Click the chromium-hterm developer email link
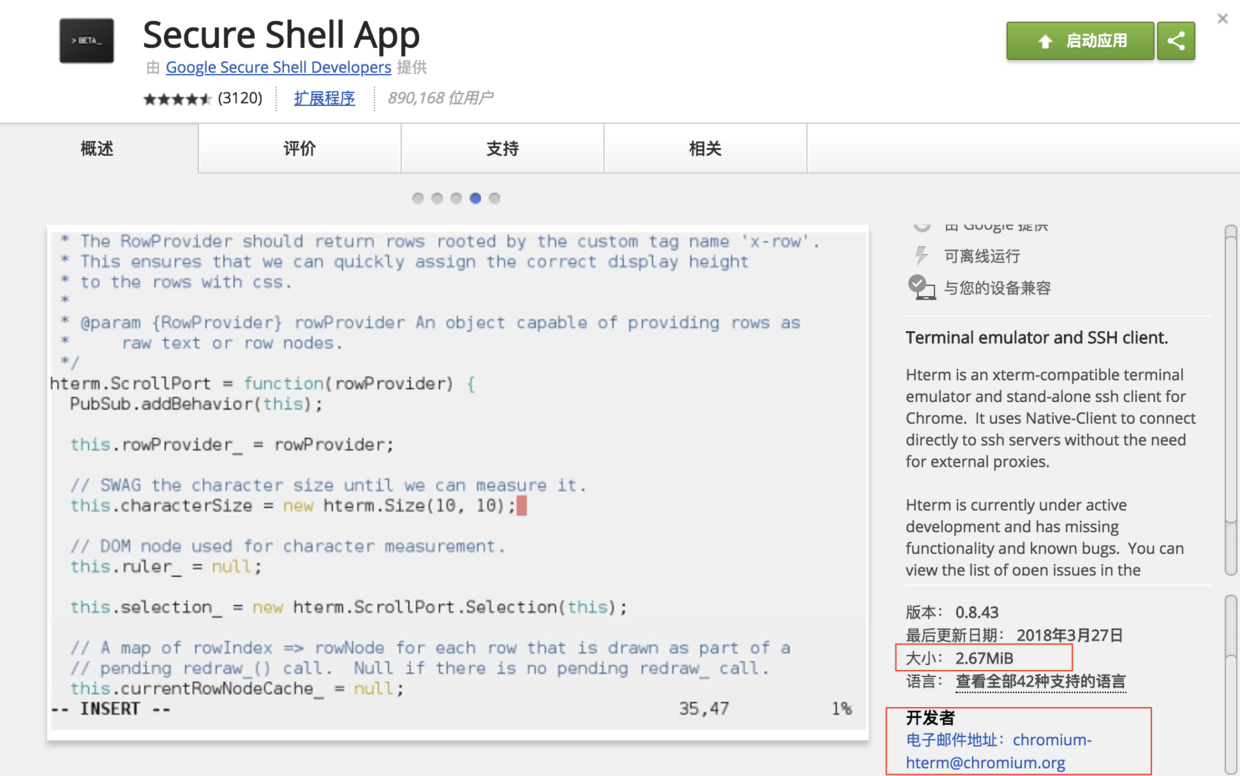This screenshot has width=1240, height=776. click(x=999, y=751)
